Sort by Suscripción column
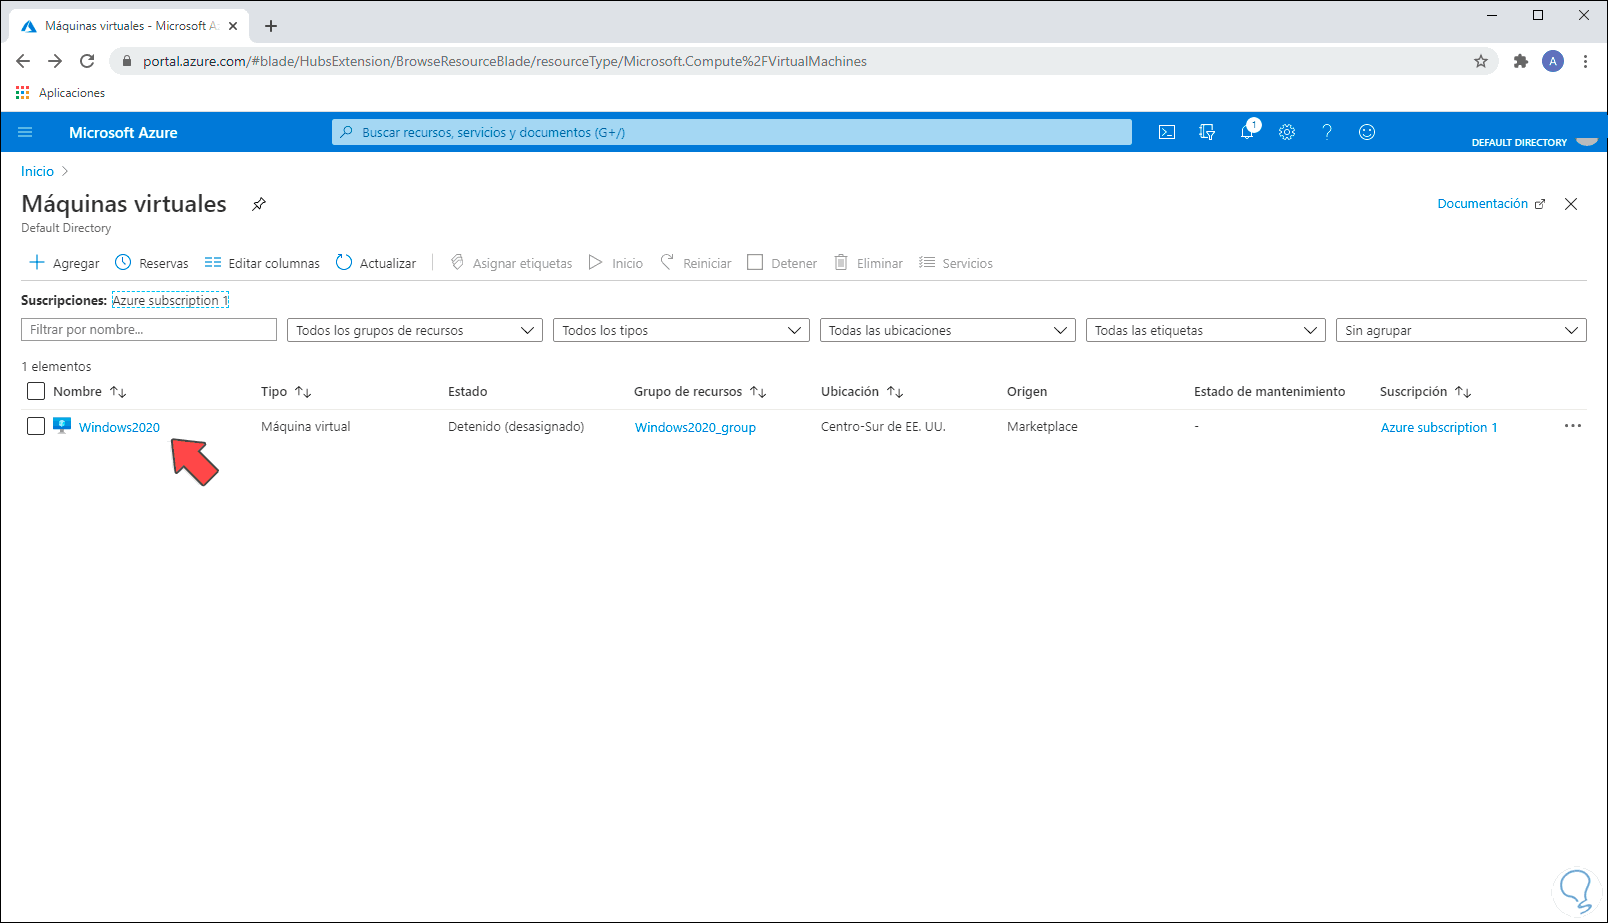1608x923 pixels. point(1425,391)
